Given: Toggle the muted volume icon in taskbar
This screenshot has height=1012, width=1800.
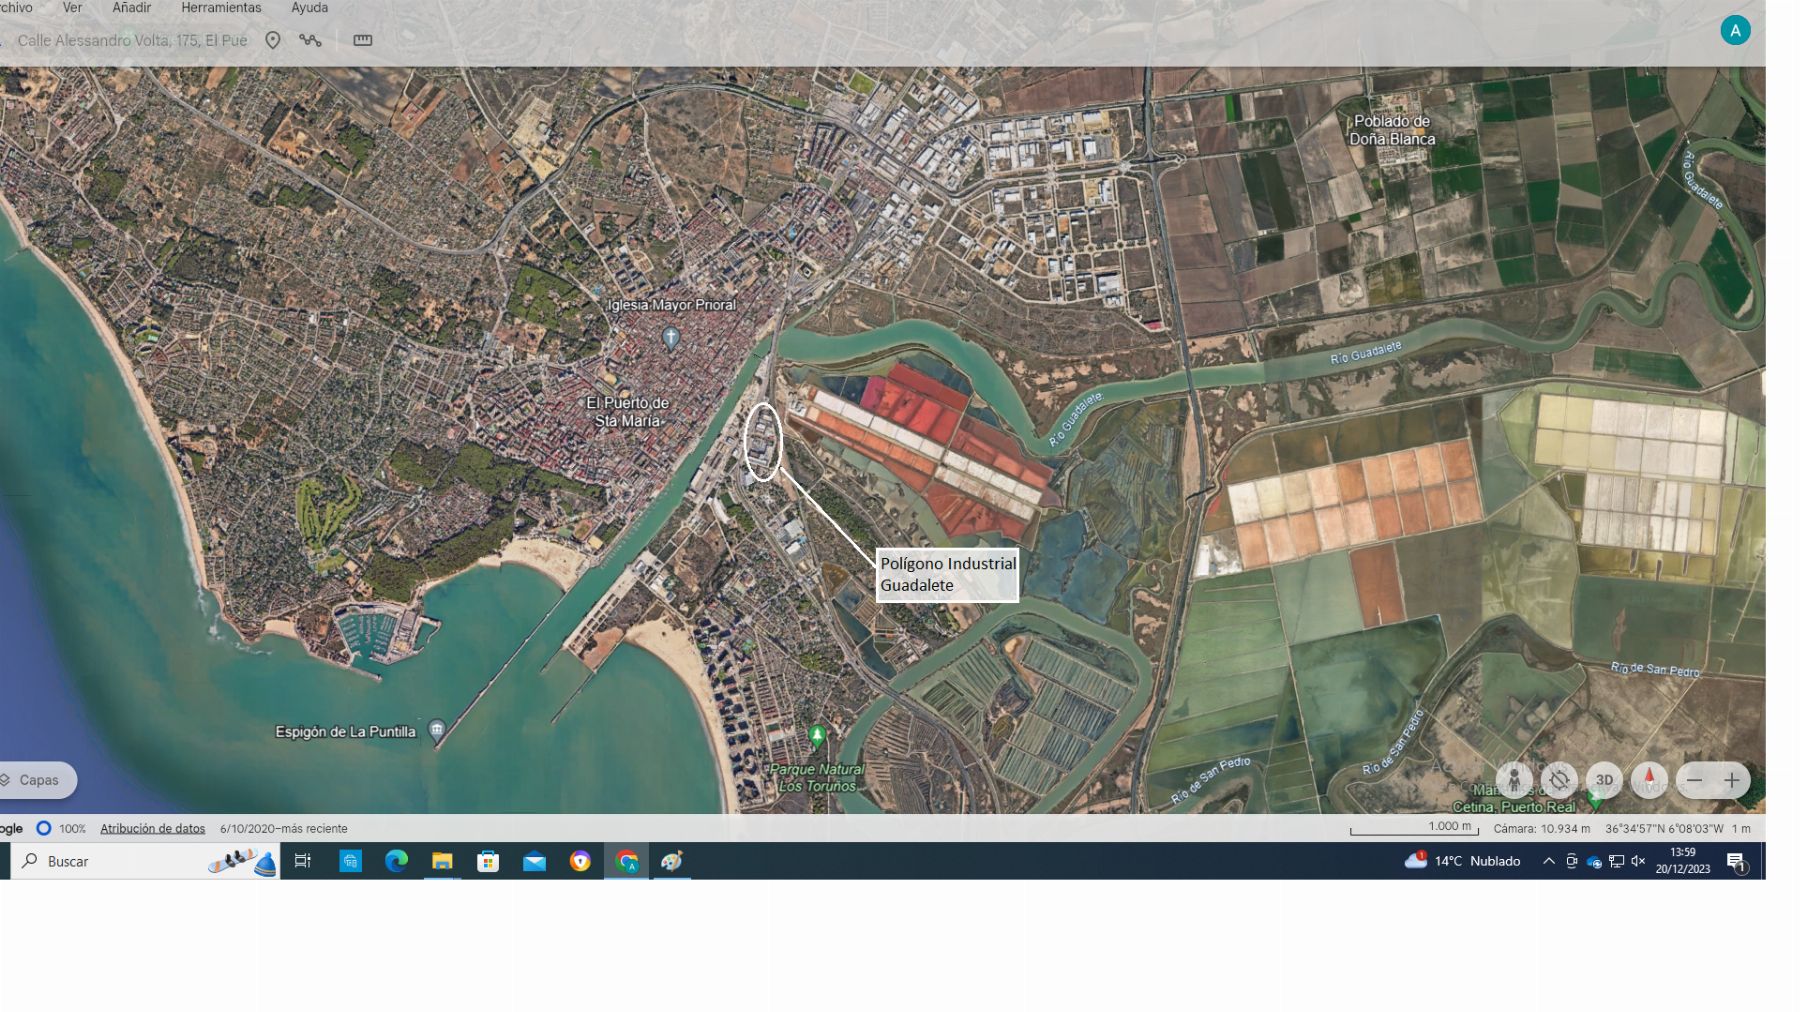Looking at the screenshot, I should 1638,861.
